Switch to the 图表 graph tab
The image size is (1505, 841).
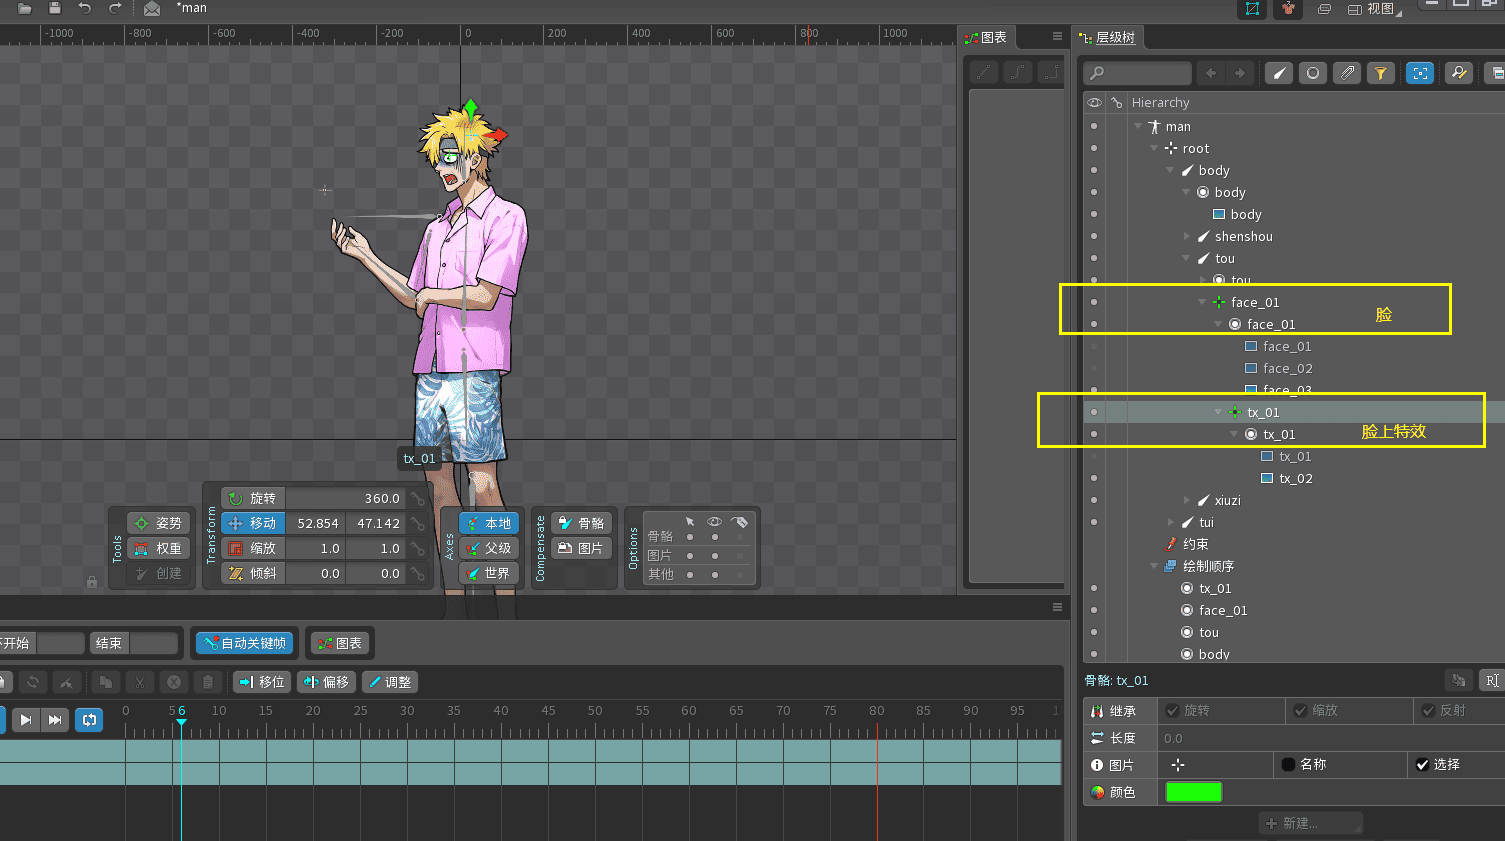point(986,37)
